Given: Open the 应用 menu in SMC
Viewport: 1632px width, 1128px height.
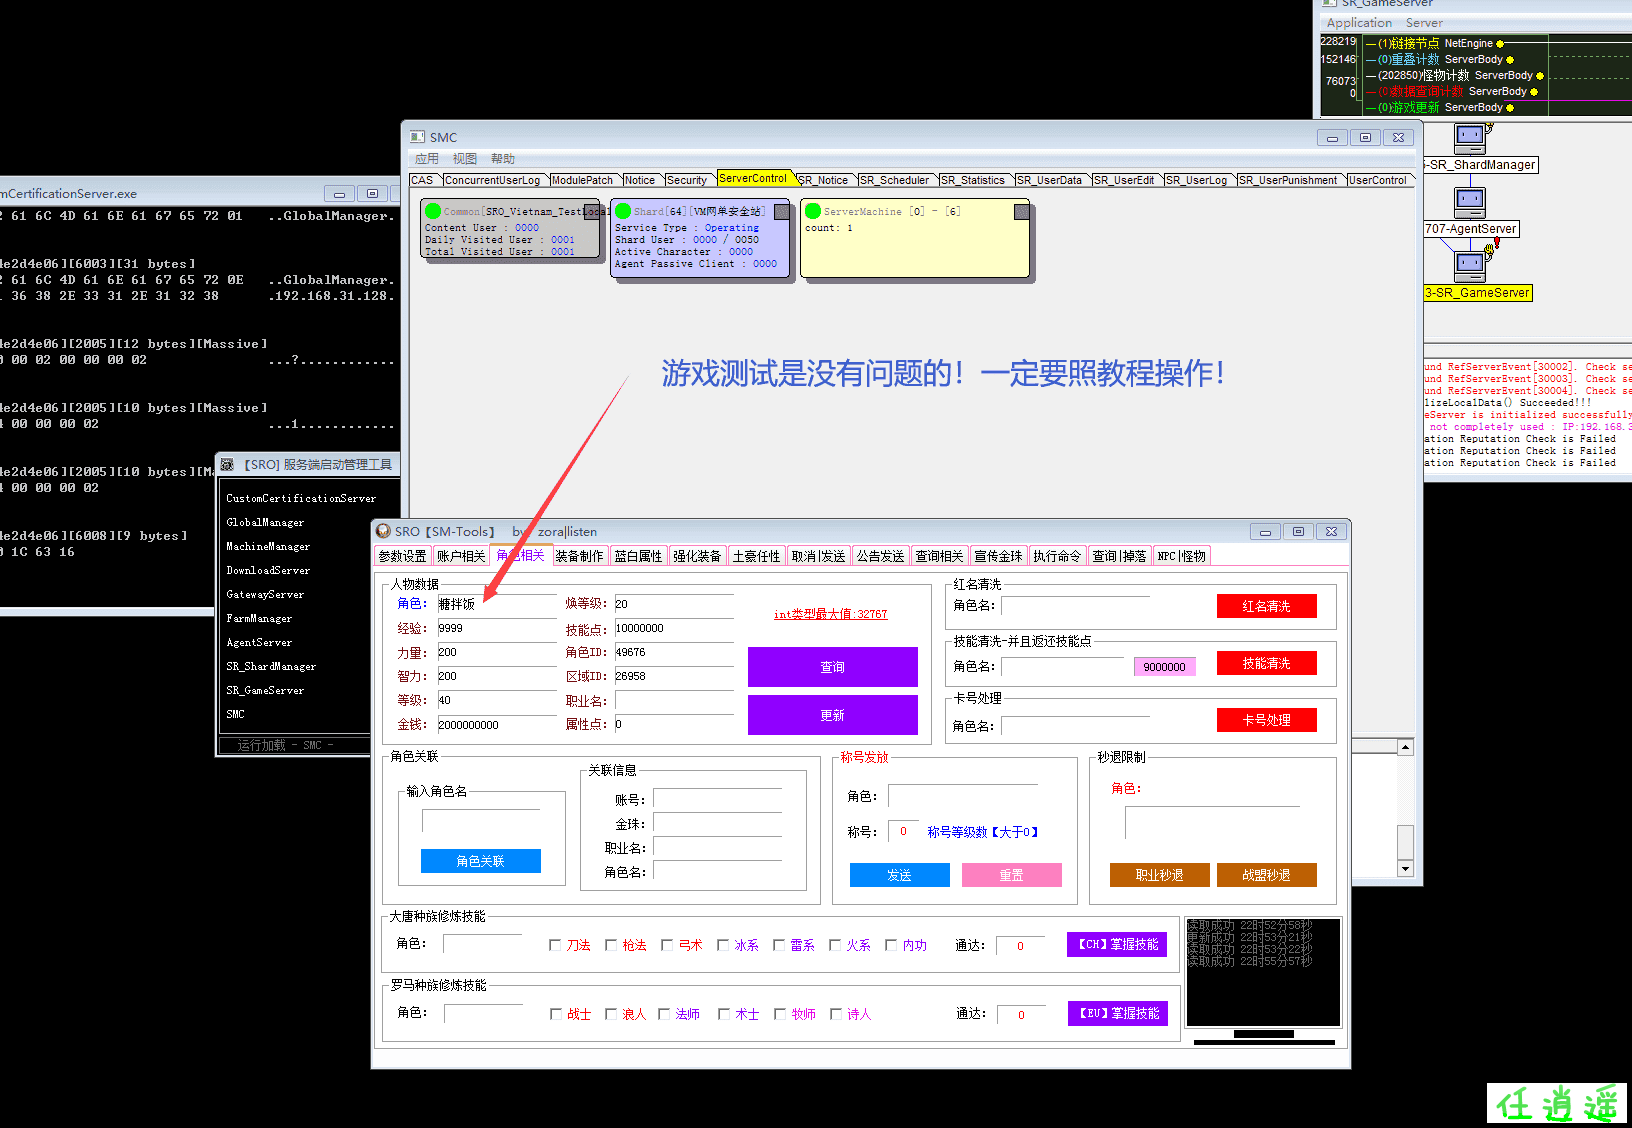Looking at the screenshot, I should [x=427, y=159].
